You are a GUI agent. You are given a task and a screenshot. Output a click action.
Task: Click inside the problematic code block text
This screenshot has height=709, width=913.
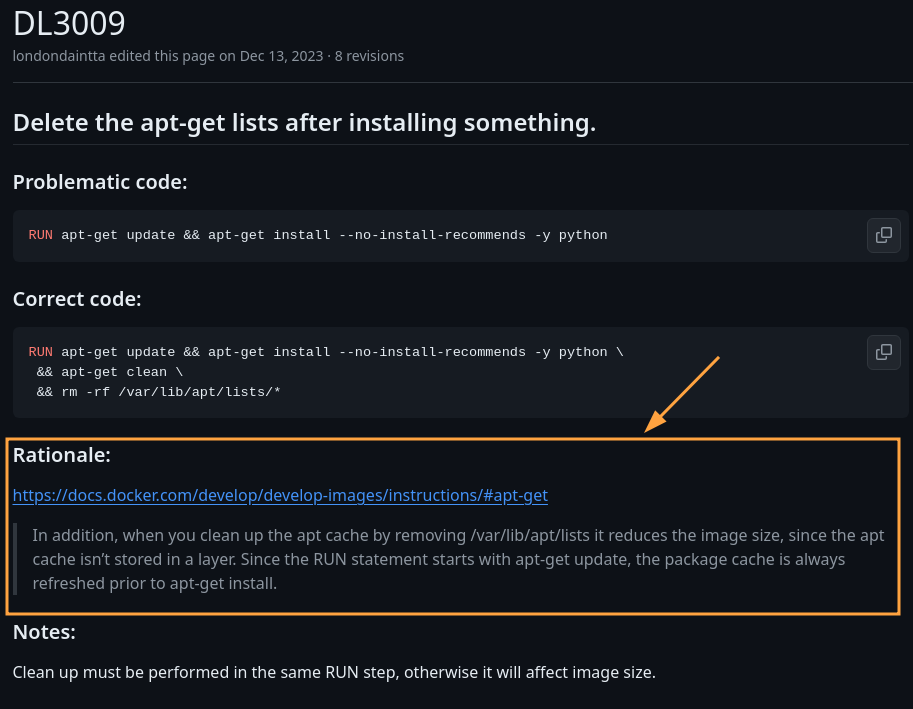(x=330, y=236)
